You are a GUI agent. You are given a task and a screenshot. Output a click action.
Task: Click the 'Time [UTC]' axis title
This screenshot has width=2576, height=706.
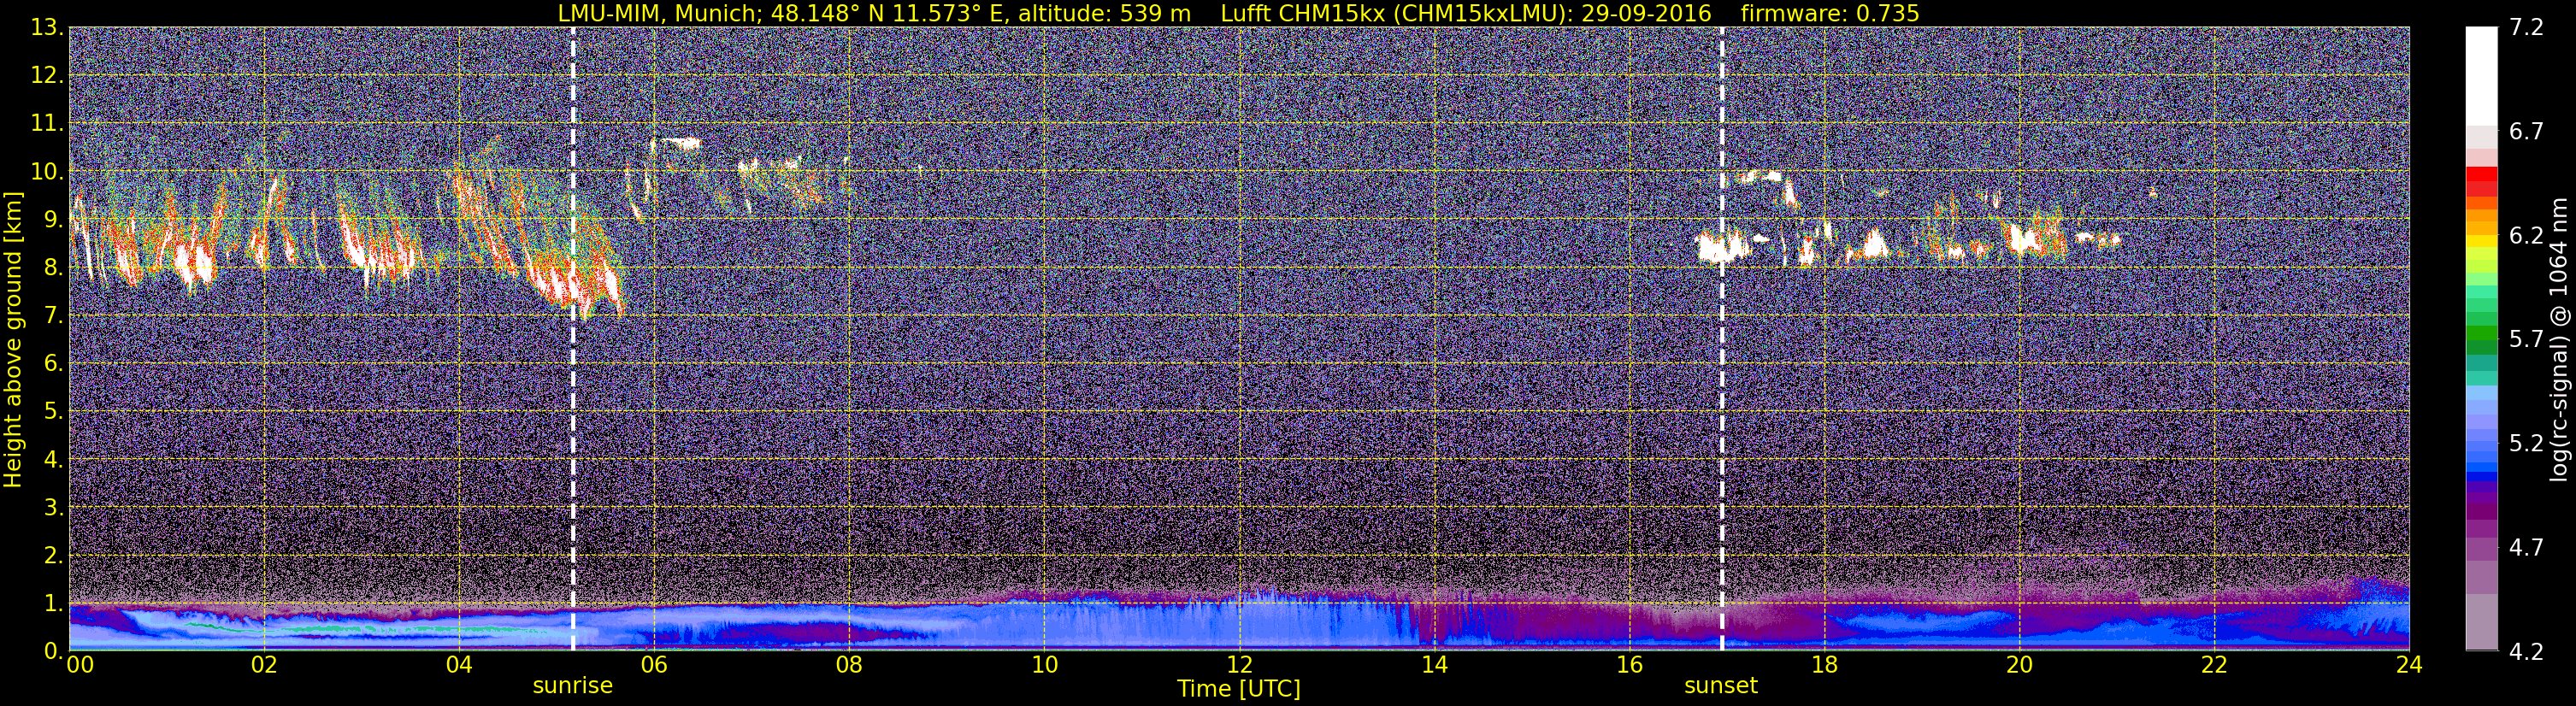pyautogui.click(x=1239, y=689)
